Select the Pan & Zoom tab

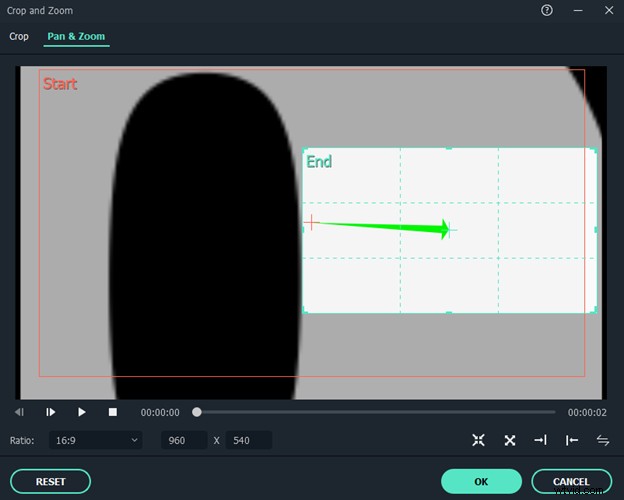76,36
